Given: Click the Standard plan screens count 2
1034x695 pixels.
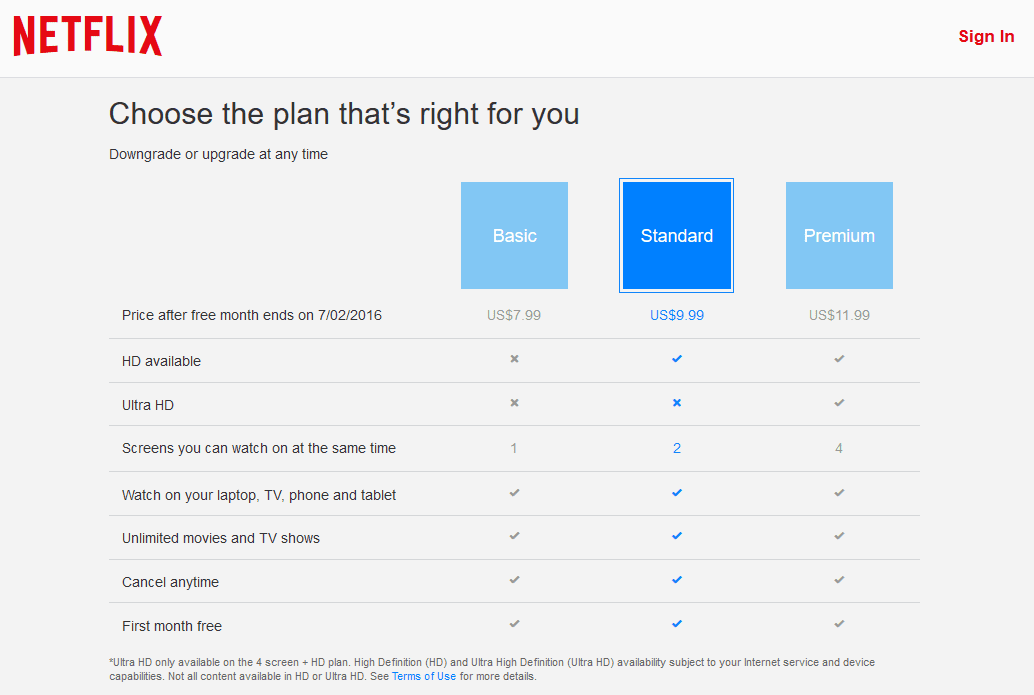Looking at the screenshot, I should [677, 448].
